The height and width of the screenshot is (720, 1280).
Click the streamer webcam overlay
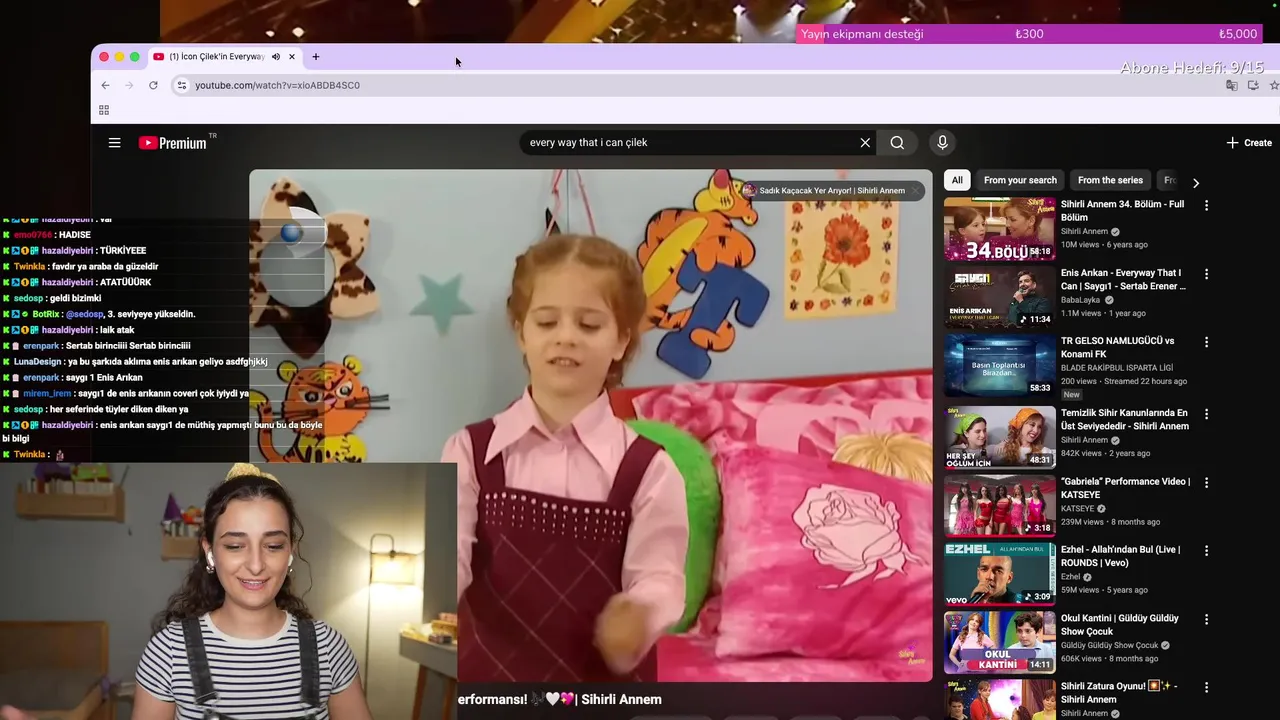click(x=228, y=591)
